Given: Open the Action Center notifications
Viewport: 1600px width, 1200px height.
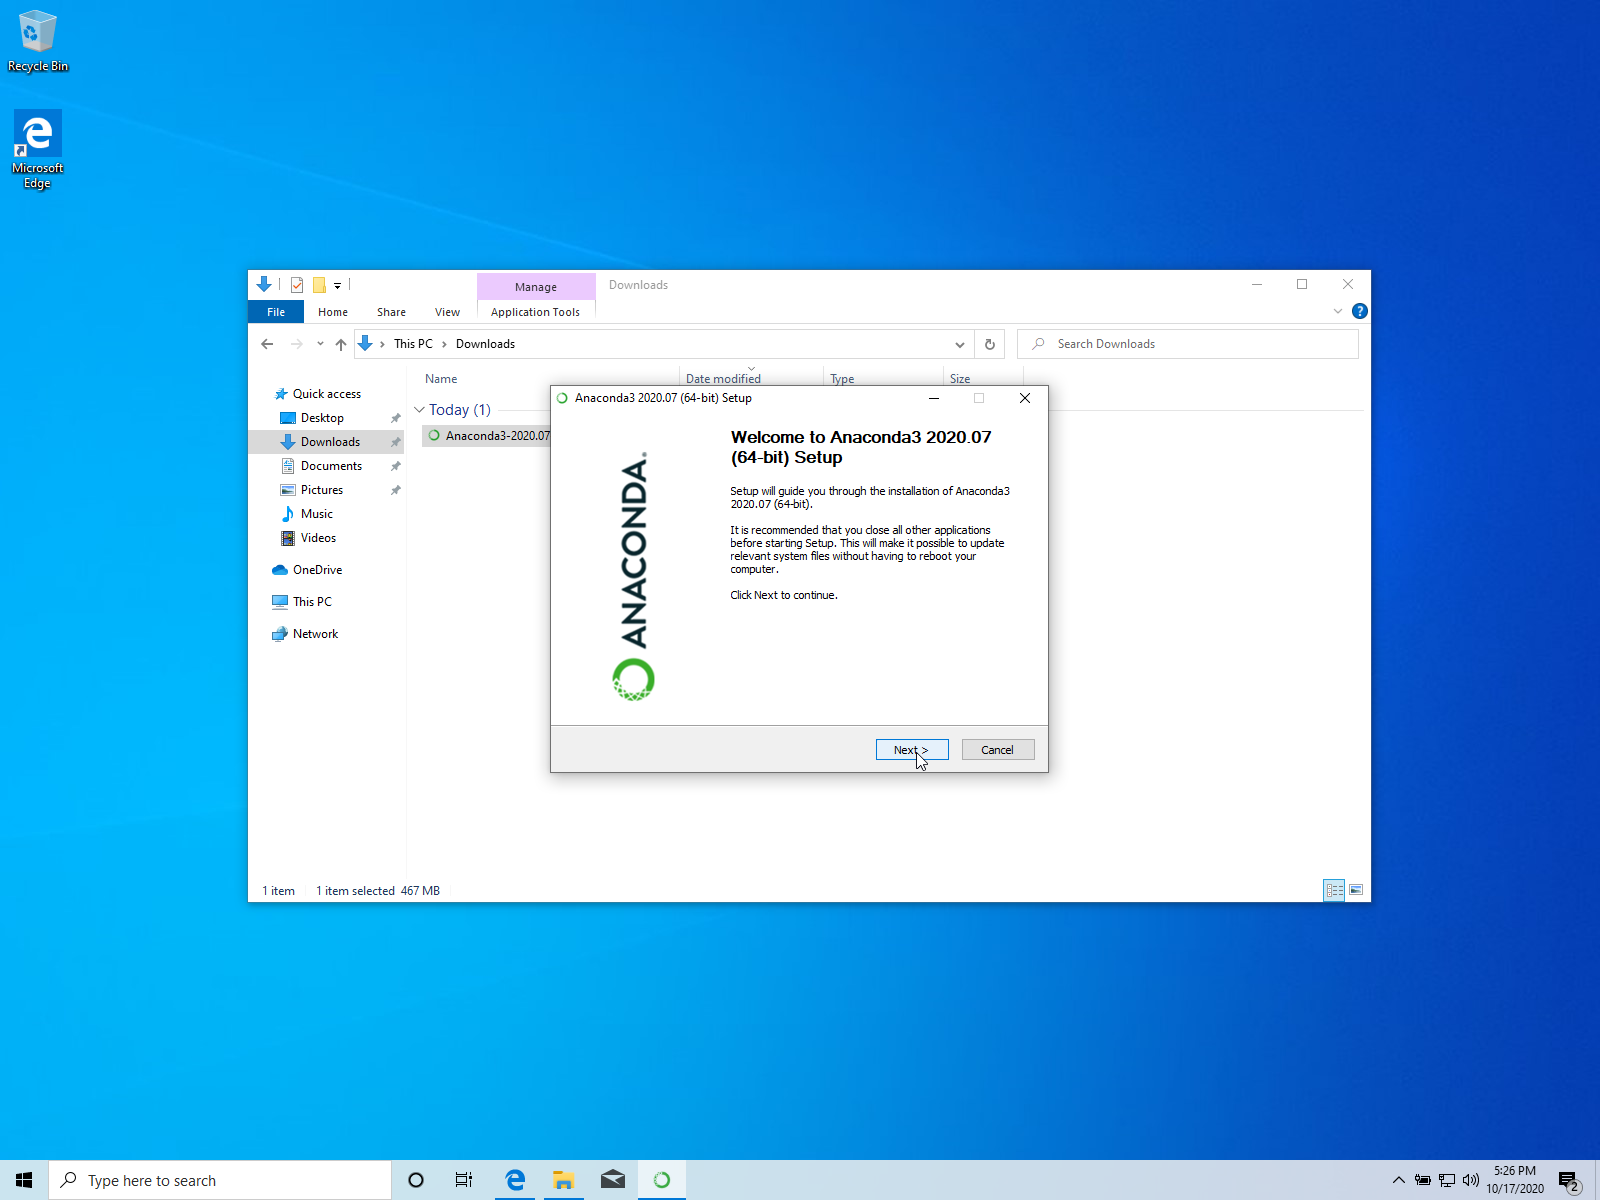Looking at the screenshot, I should coord(1569,1181).
